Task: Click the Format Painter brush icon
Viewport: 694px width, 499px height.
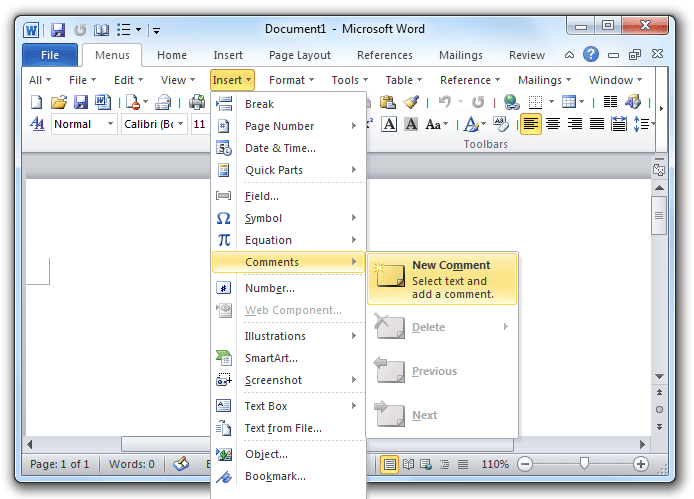Action: point(411,102)
